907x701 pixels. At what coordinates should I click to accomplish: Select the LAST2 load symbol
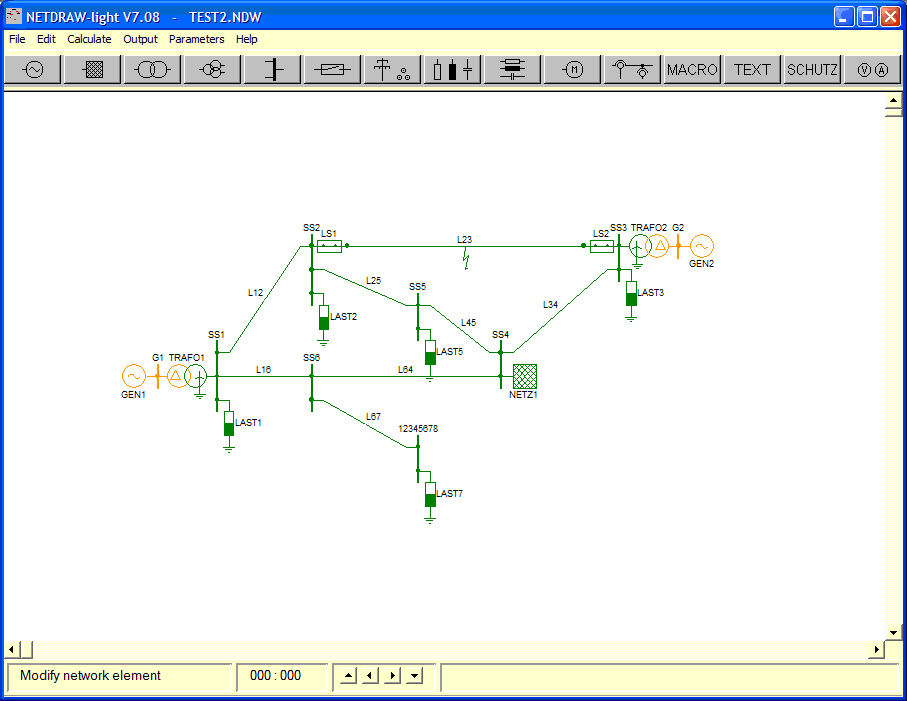(324, 318)
